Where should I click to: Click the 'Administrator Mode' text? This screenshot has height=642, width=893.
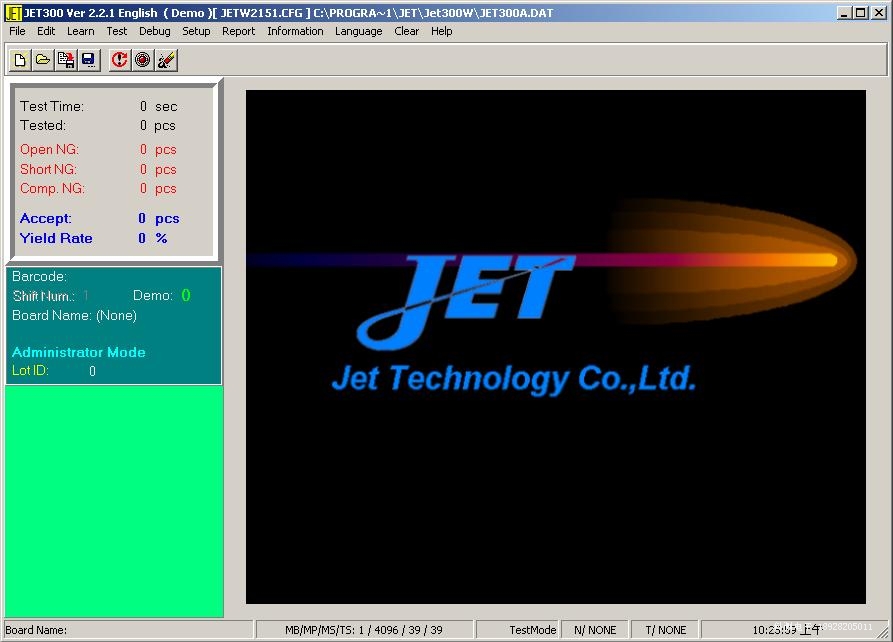coord(79,352)
